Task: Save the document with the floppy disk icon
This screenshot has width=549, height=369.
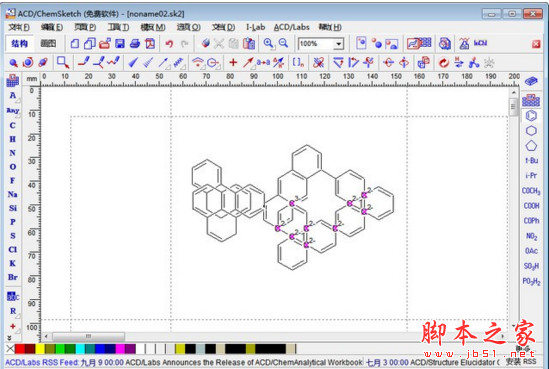Action: pyautogui.click(x=120, y=43)
